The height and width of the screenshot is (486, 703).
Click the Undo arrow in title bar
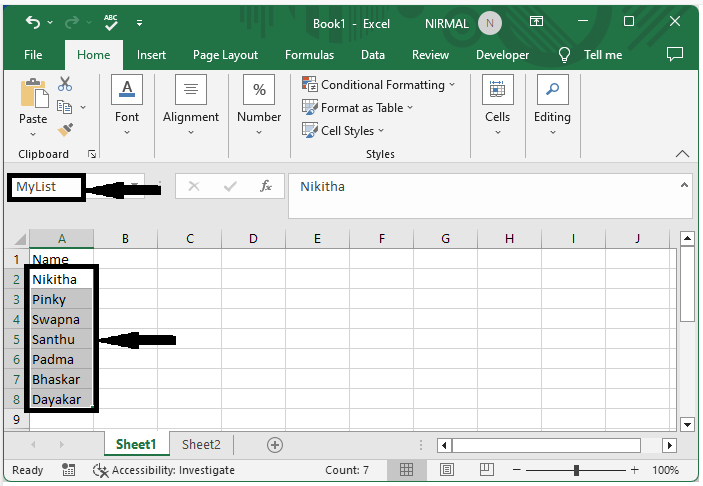[33, 21]
